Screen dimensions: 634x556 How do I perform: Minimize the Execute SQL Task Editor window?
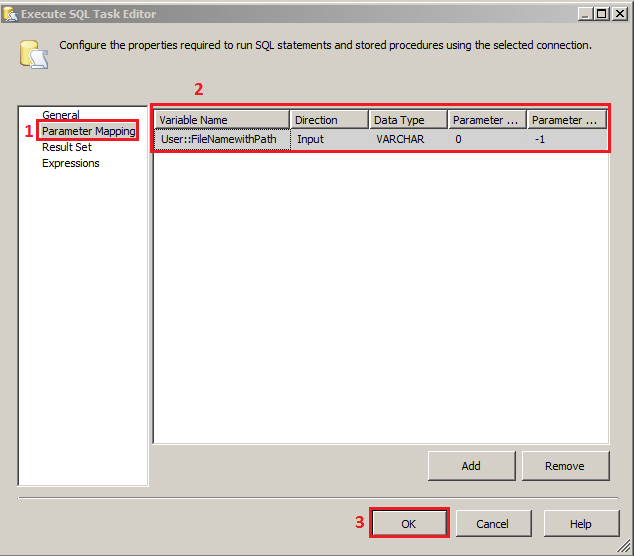585,14
